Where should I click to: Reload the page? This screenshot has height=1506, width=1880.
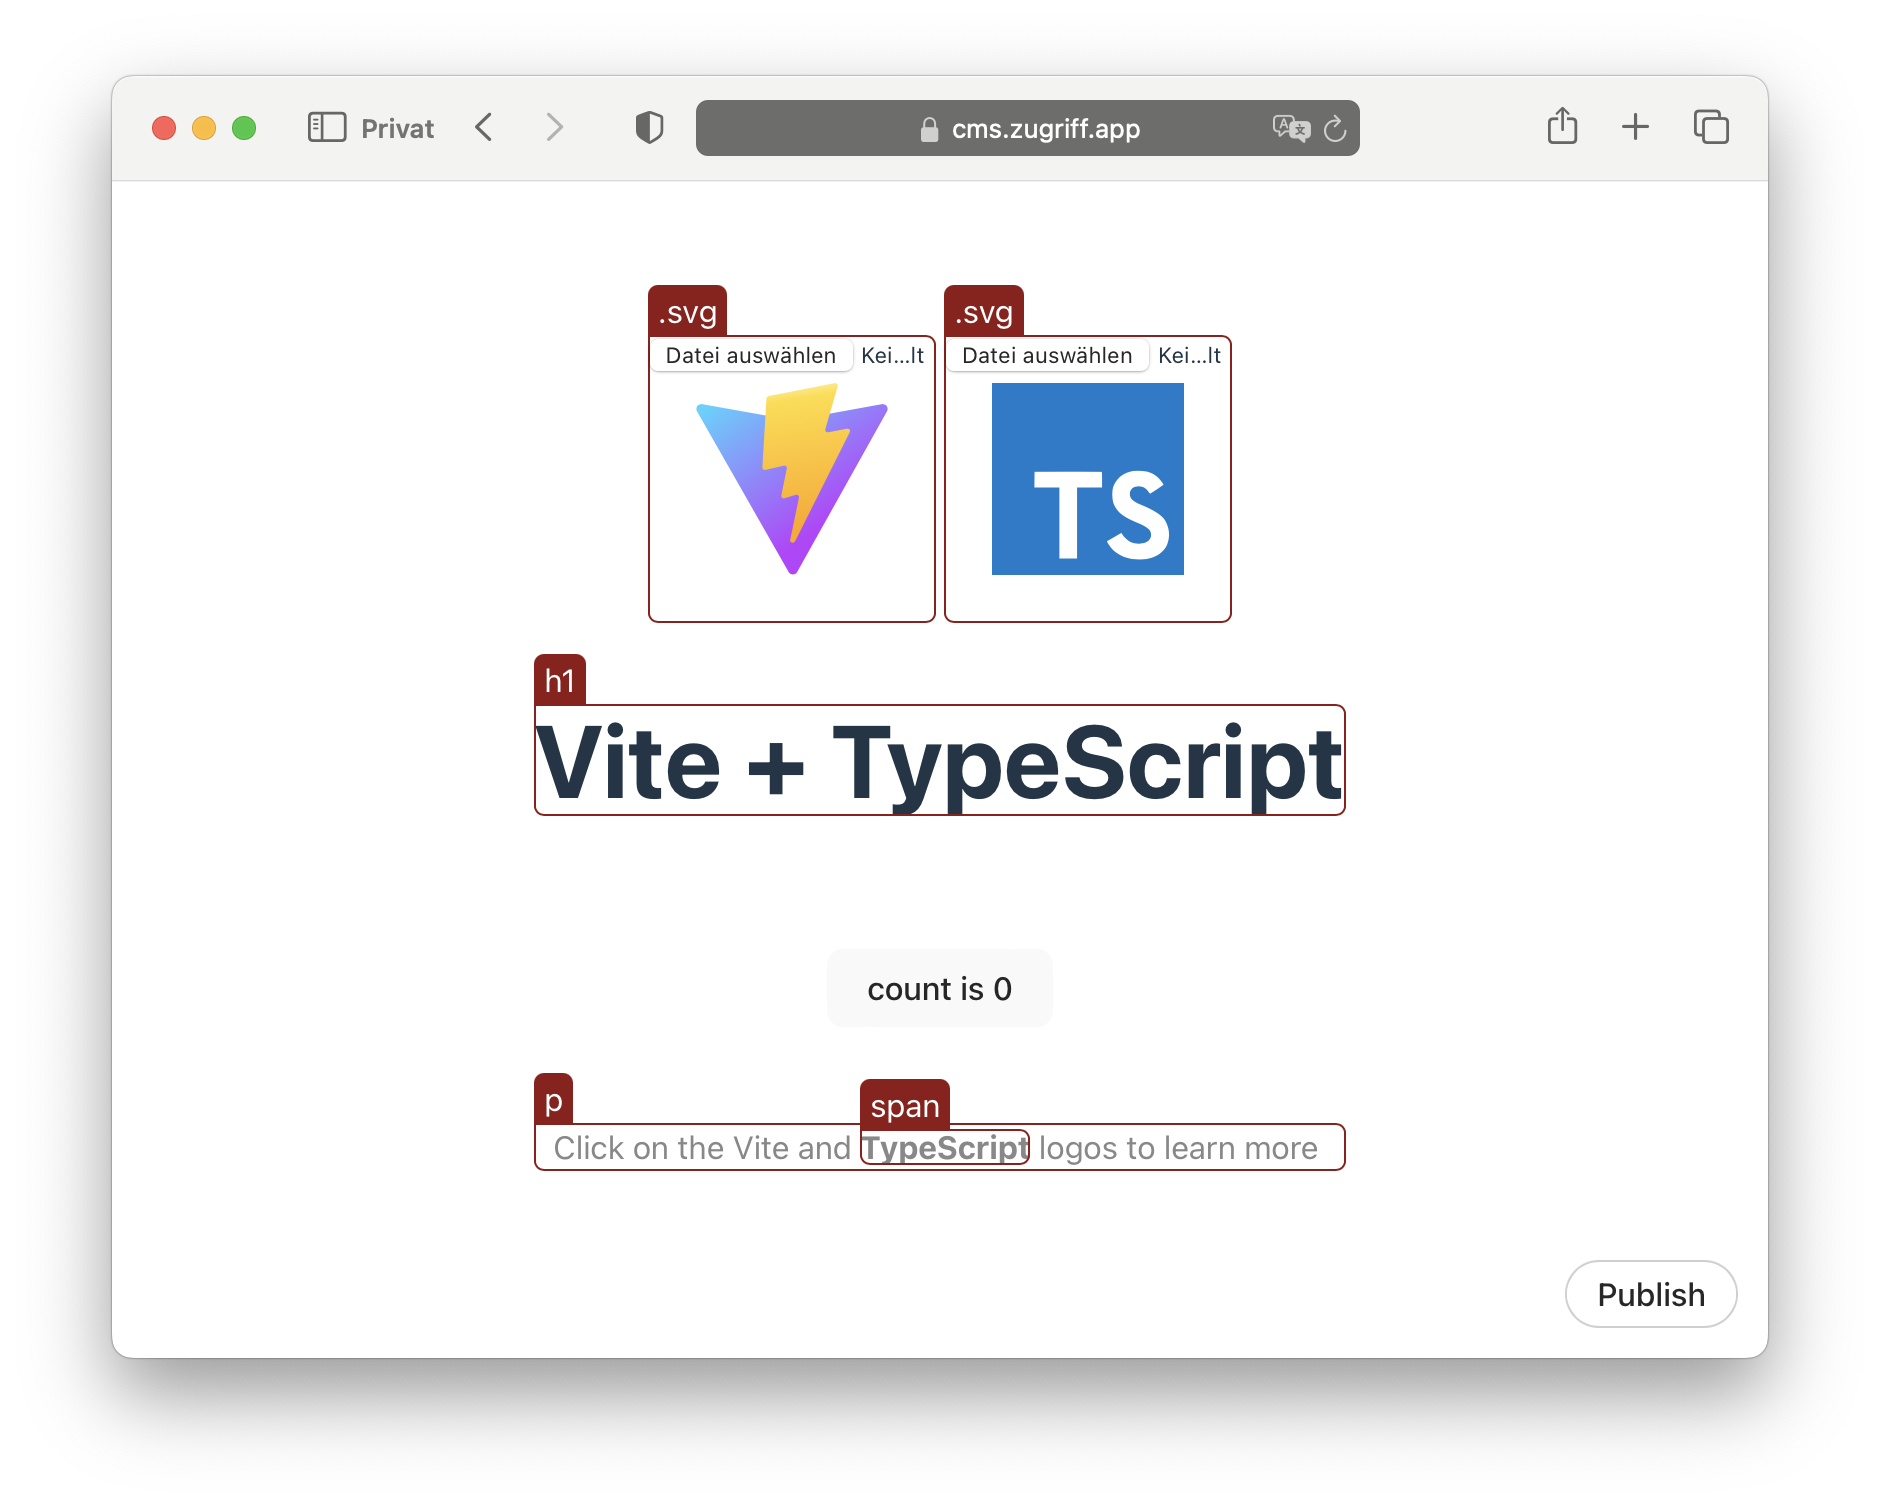pyautogui.click(x=1335, y=128)
